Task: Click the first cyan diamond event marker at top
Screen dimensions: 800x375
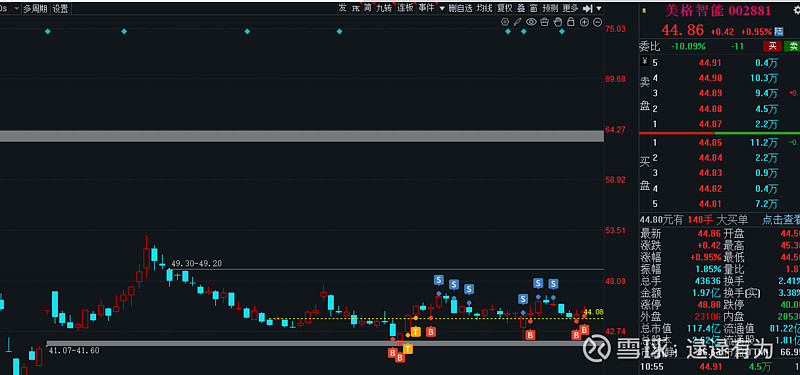Action: click(x=47, y=32)
